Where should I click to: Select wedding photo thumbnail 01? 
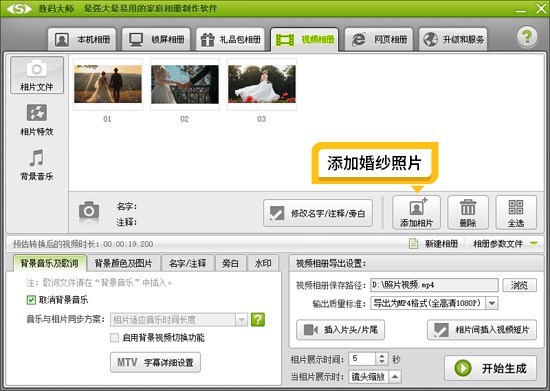(108, 84)
